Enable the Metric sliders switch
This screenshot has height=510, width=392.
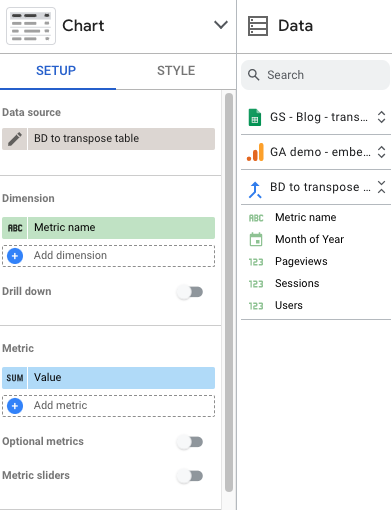(x=190, y=476)
